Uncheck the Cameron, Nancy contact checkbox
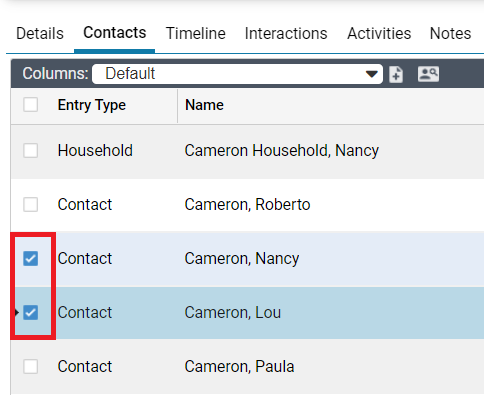This screenshot has width=484, height=406. tap(30, 259)
